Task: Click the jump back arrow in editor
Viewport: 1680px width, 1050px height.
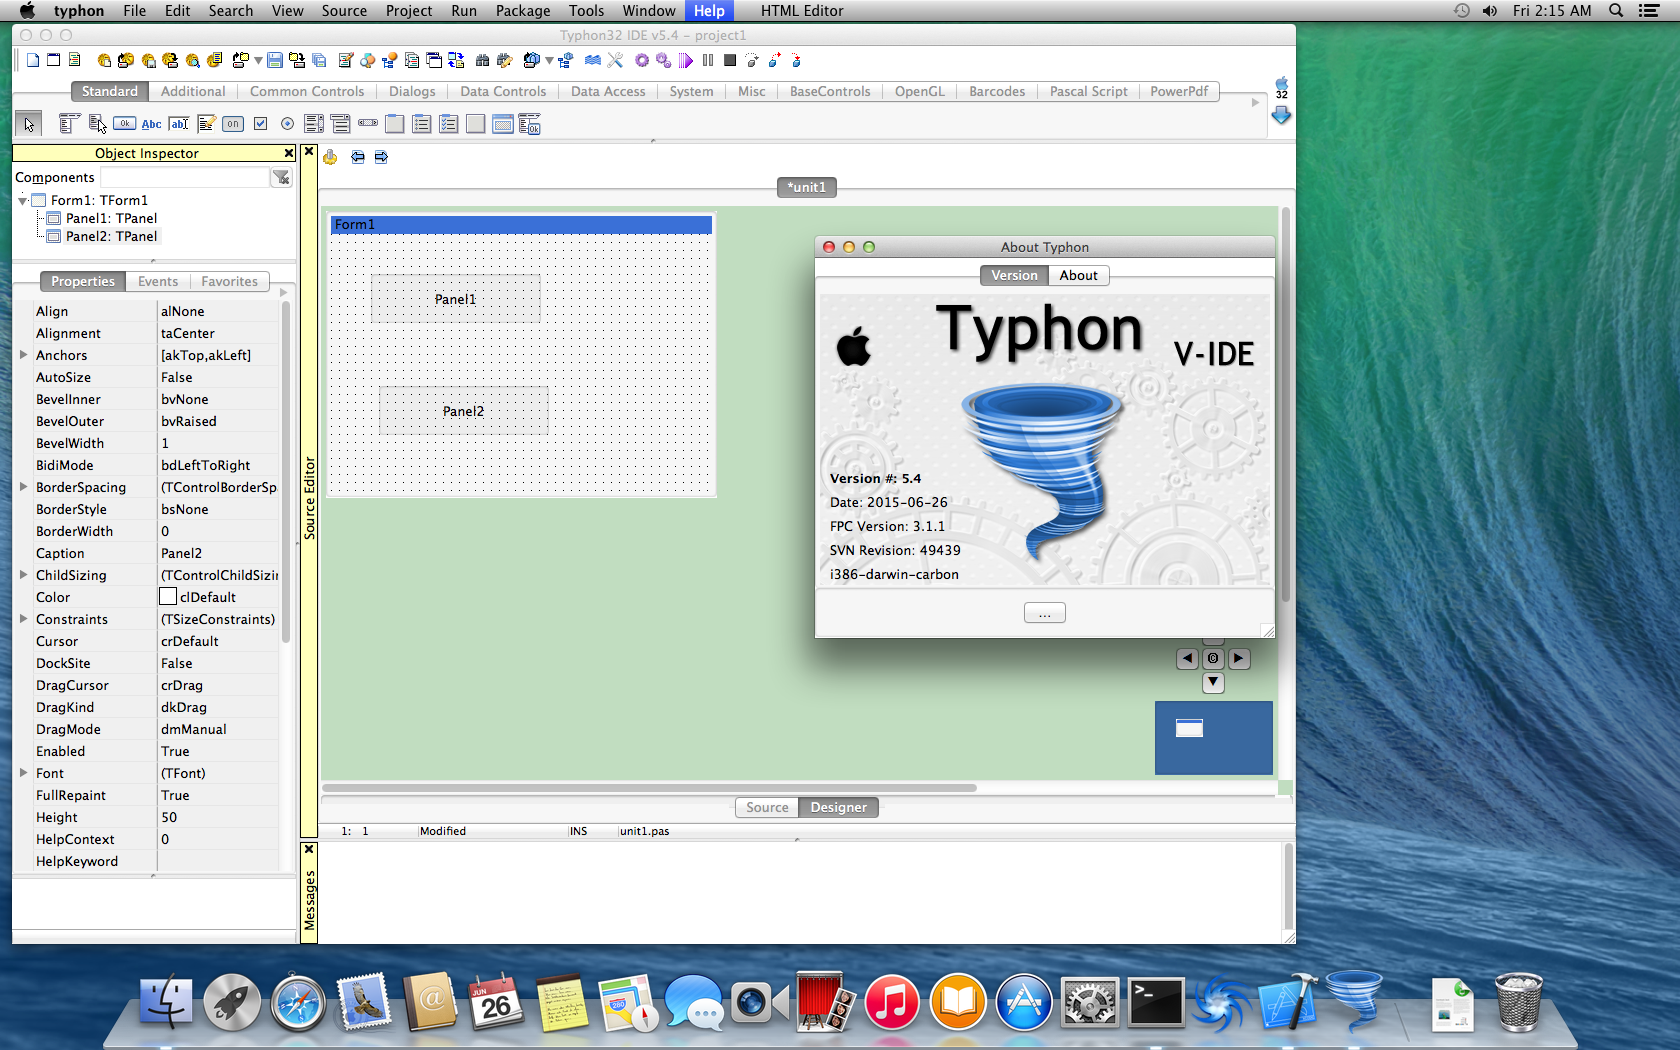Action: click(357, 157)
